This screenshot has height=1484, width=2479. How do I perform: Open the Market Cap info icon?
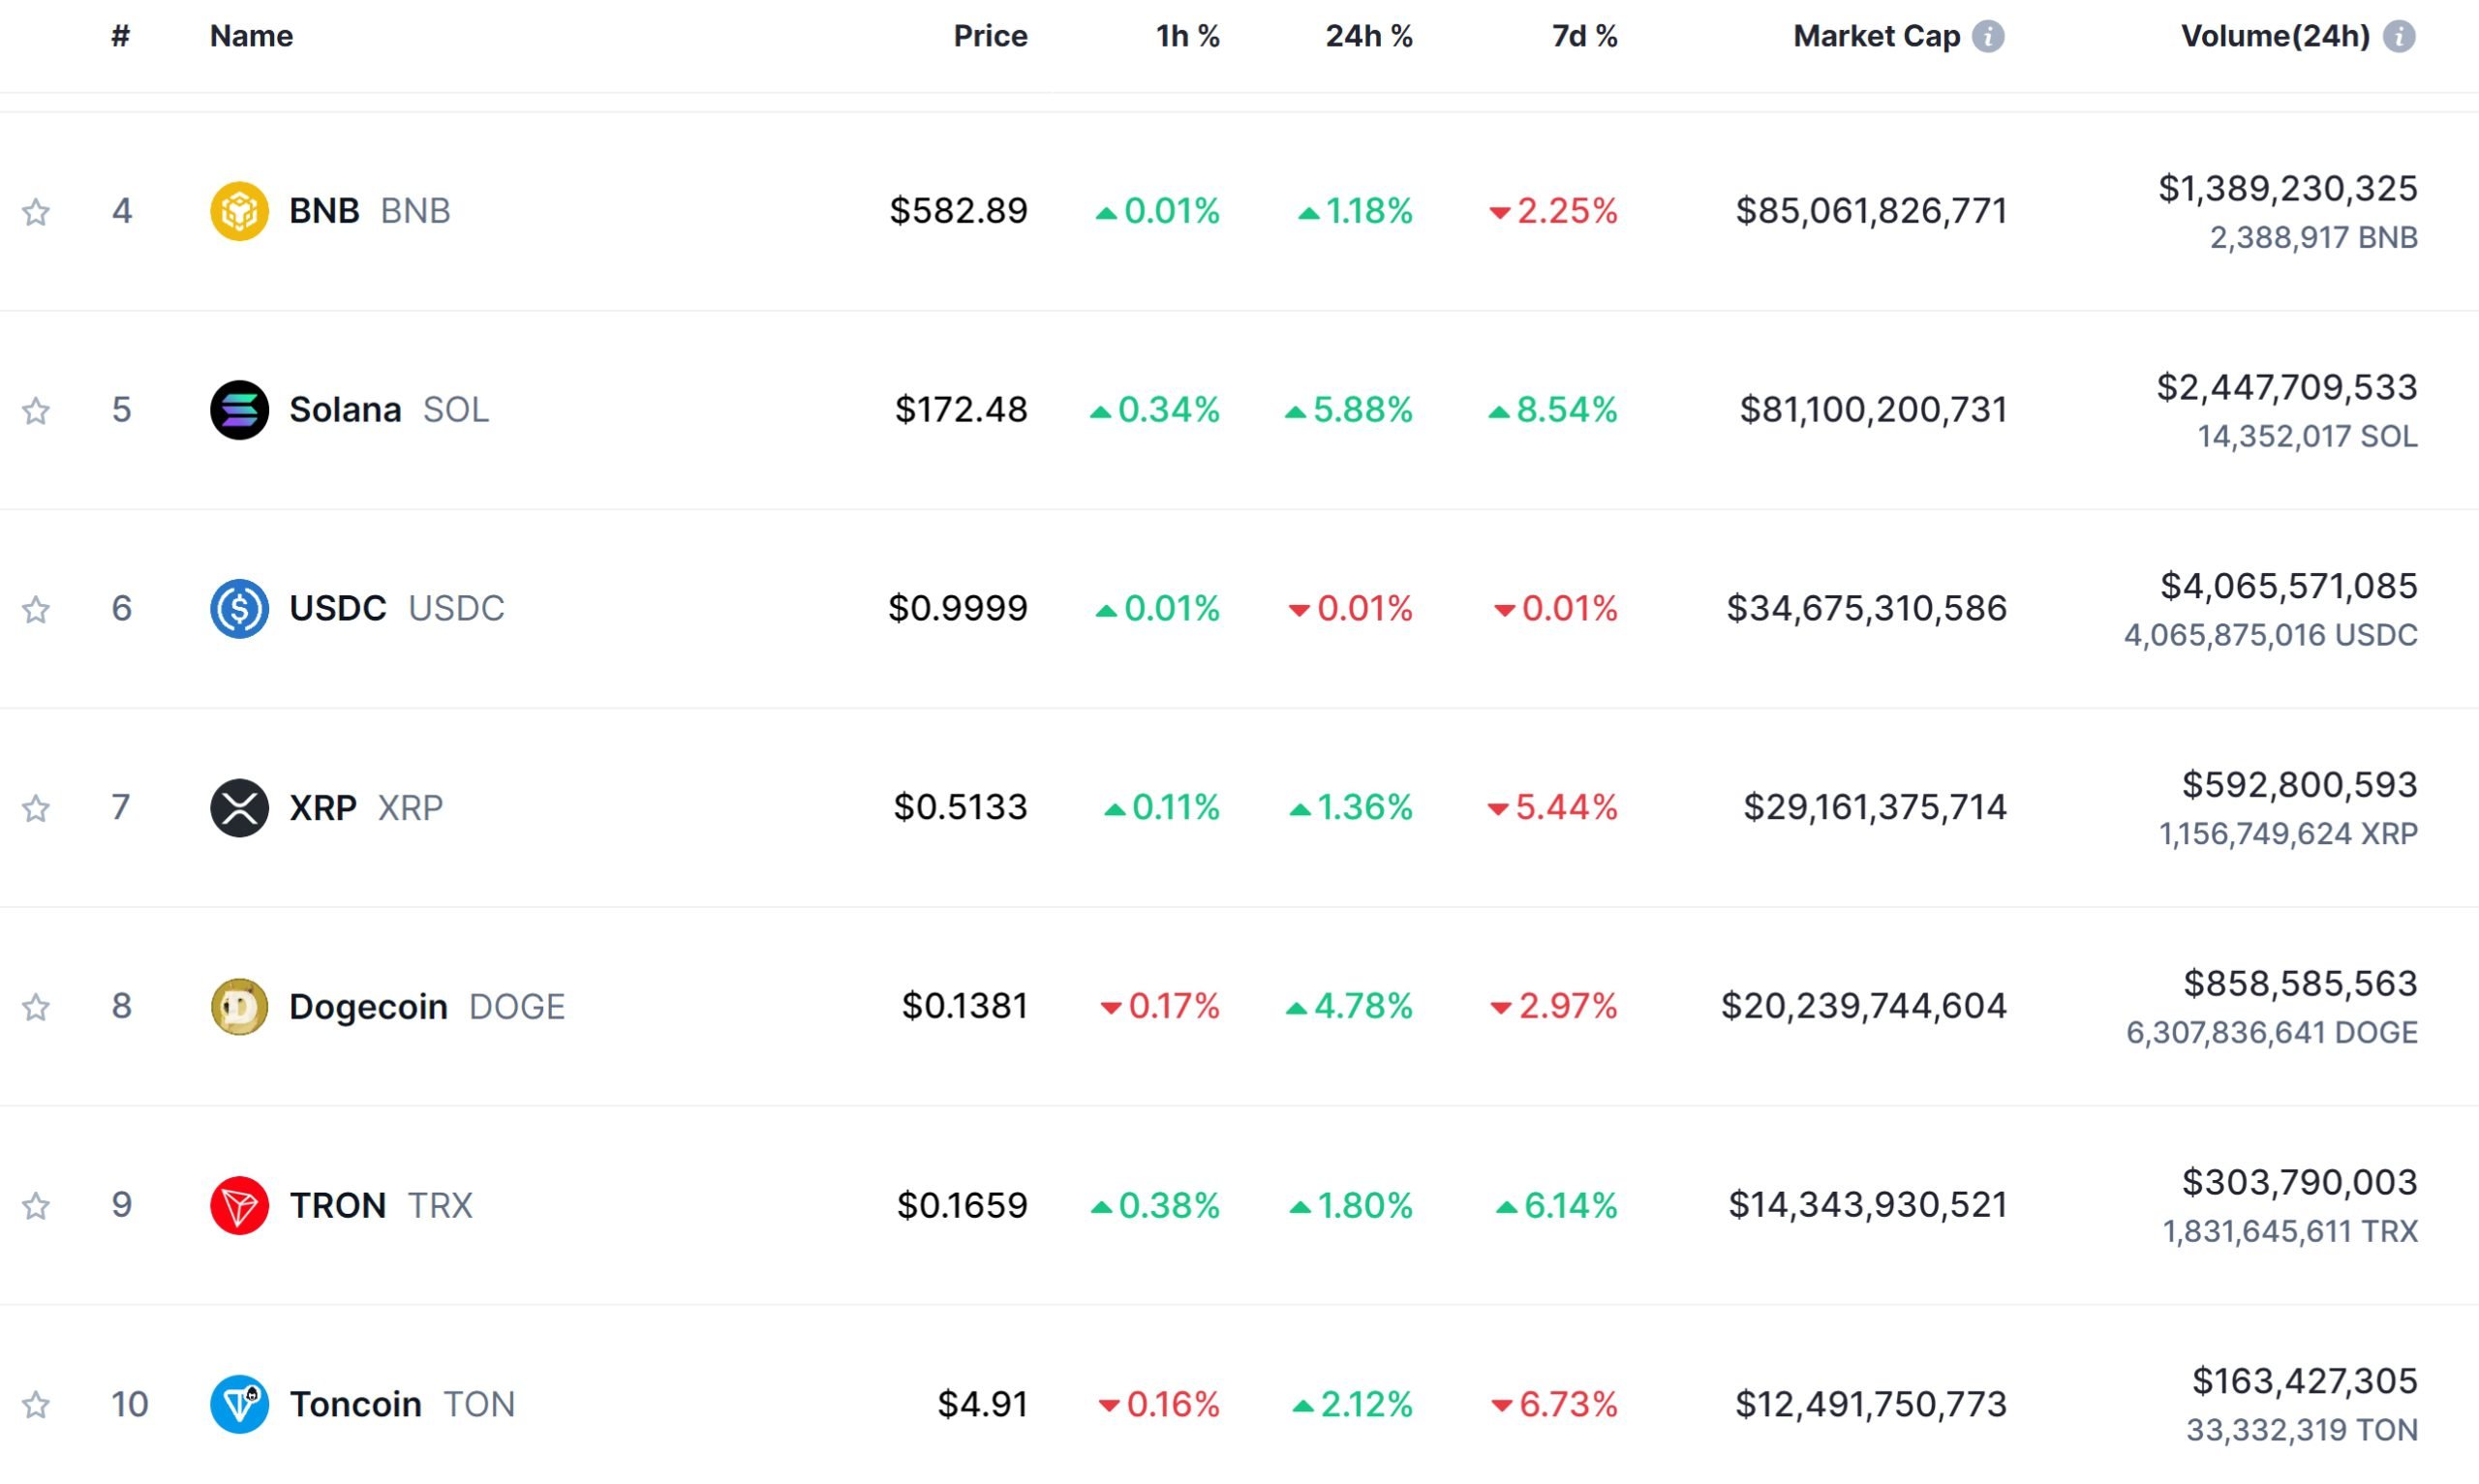click(x=1988, y=37)
